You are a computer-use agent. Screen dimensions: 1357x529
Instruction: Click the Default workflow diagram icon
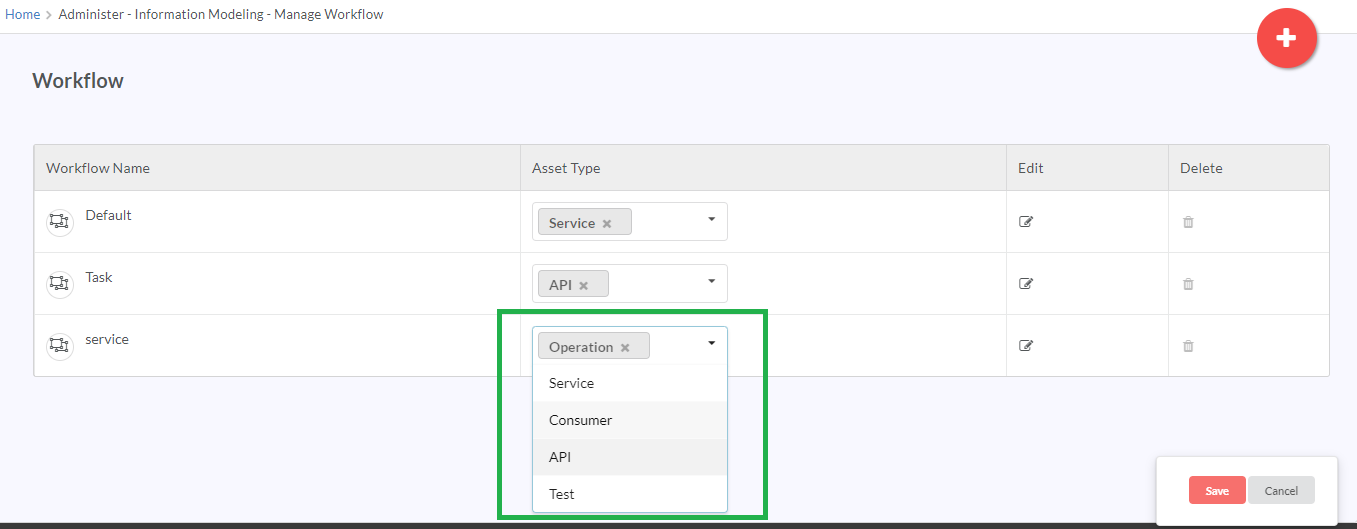pos(60,222)
